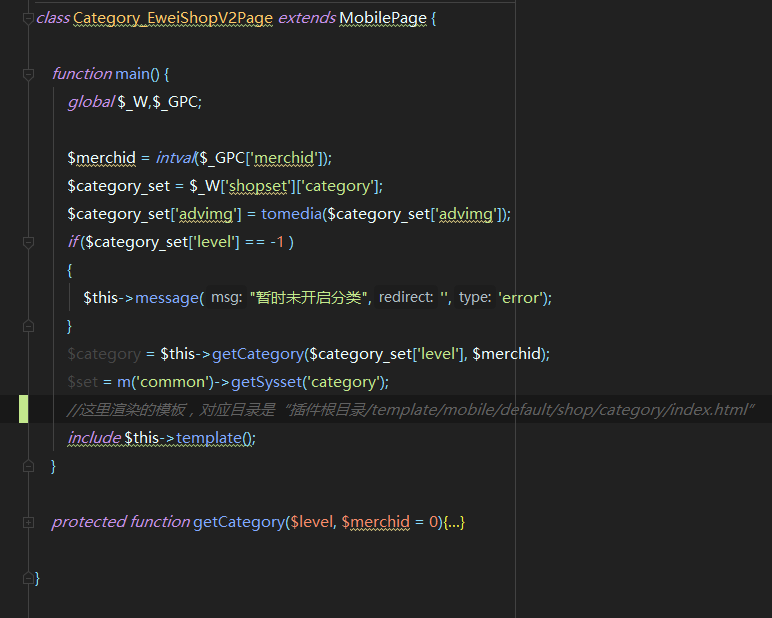
Task: Click the 'message(' method call
Action: pos(169,298)
